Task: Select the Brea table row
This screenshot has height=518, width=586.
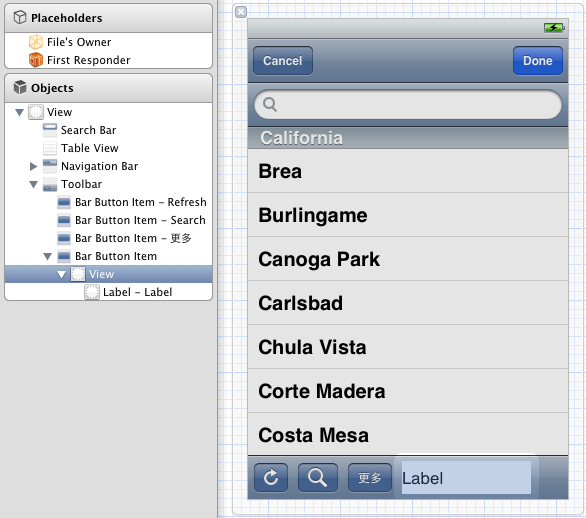Action: pyautogui.click(x=408, y=171)
